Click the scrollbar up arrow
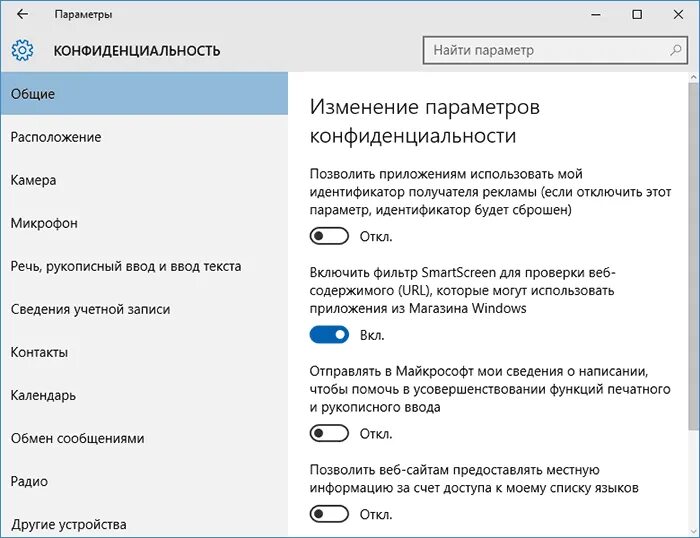Image resolution: width=700 pixels, height=538 pixels. coord(693,77)
